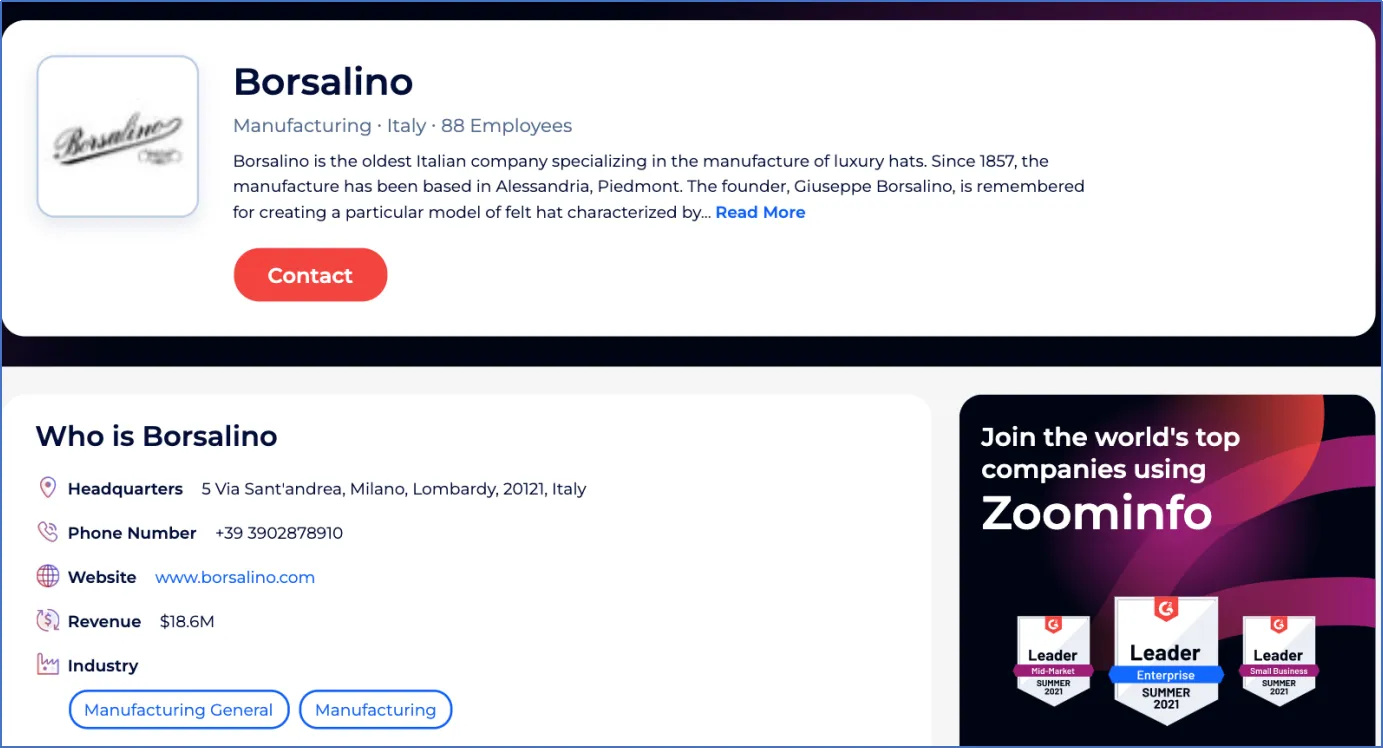Click the Contact button
The height and width of the screenshot is (749, 1384).
(x=310, y=275)
